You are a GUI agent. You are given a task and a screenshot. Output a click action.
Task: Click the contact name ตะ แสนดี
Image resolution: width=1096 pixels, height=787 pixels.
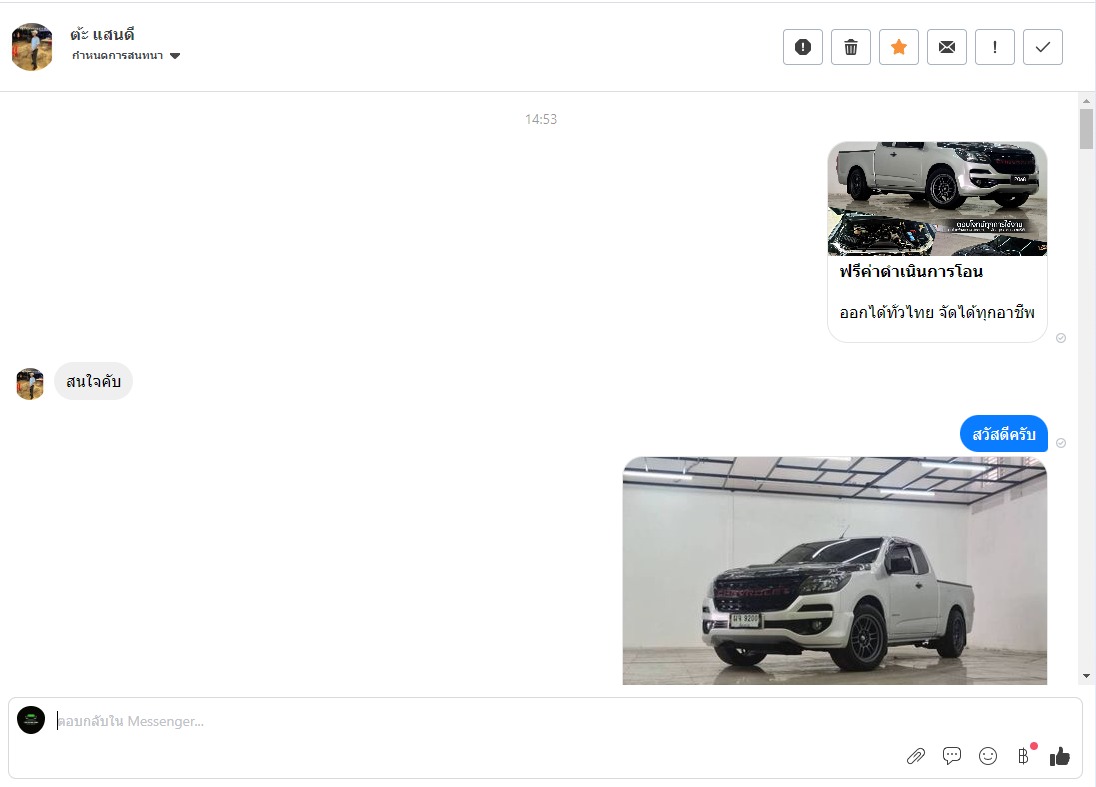click(x=102, y=34)
